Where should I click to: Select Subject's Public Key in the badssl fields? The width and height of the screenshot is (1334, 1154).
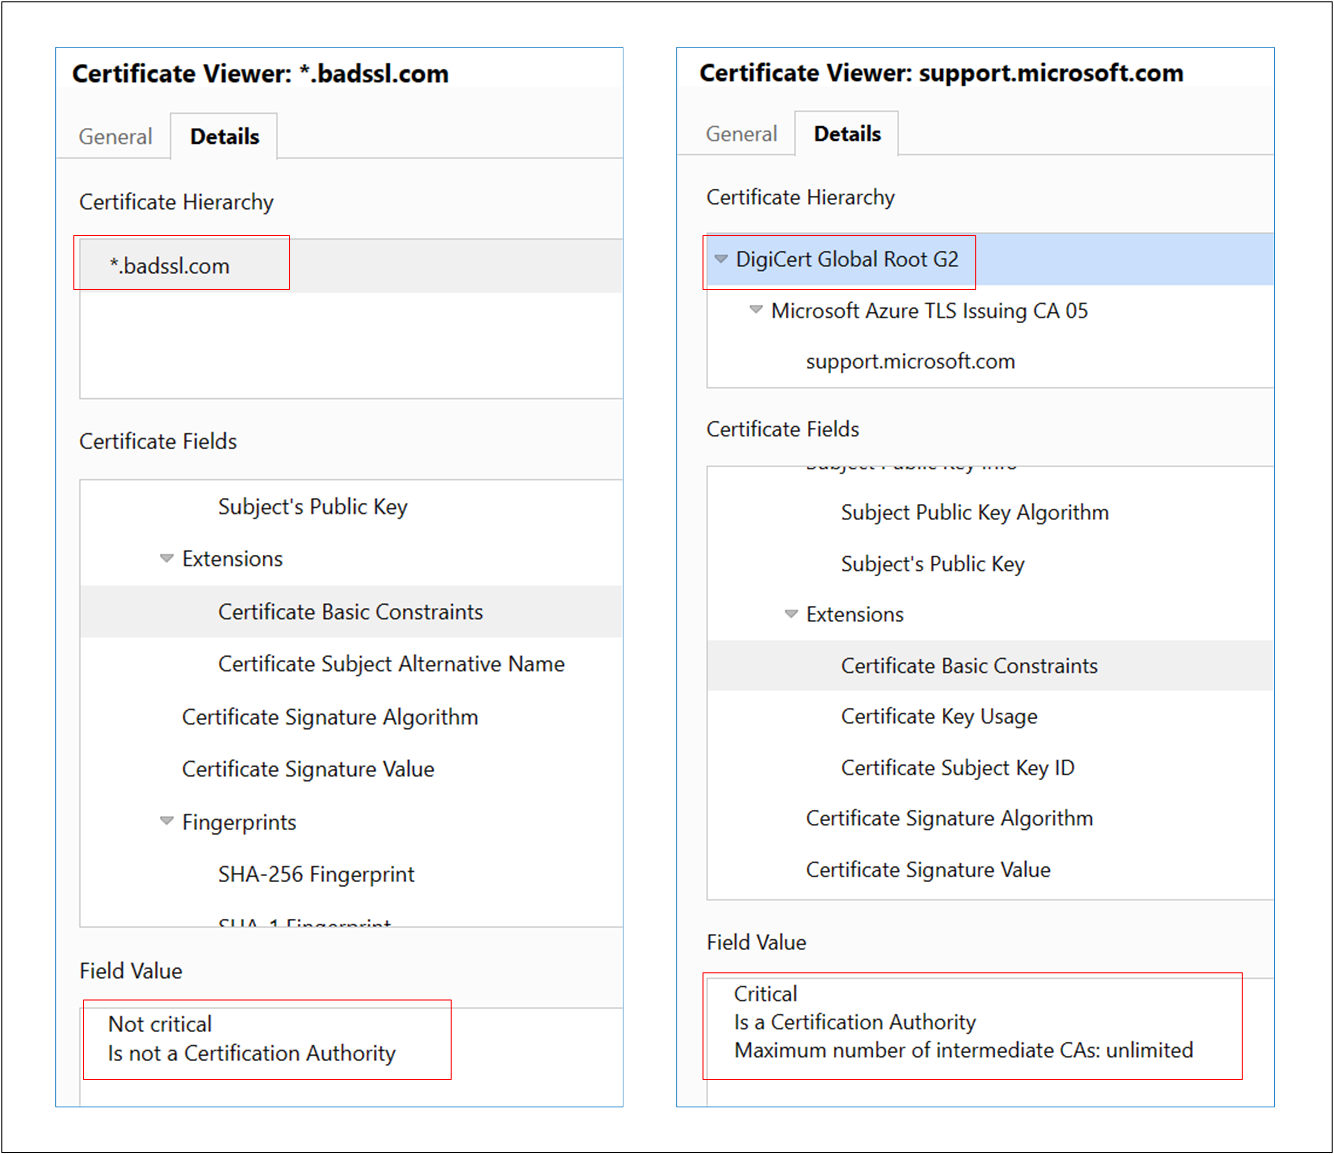(x=312, y=506)
